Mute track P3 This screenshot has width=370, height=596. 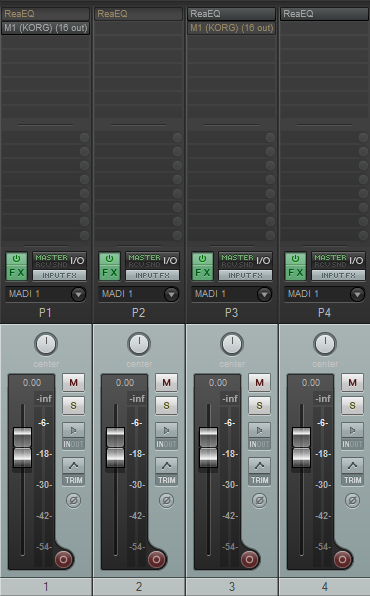pyautogui.click(x=259, y=382)
